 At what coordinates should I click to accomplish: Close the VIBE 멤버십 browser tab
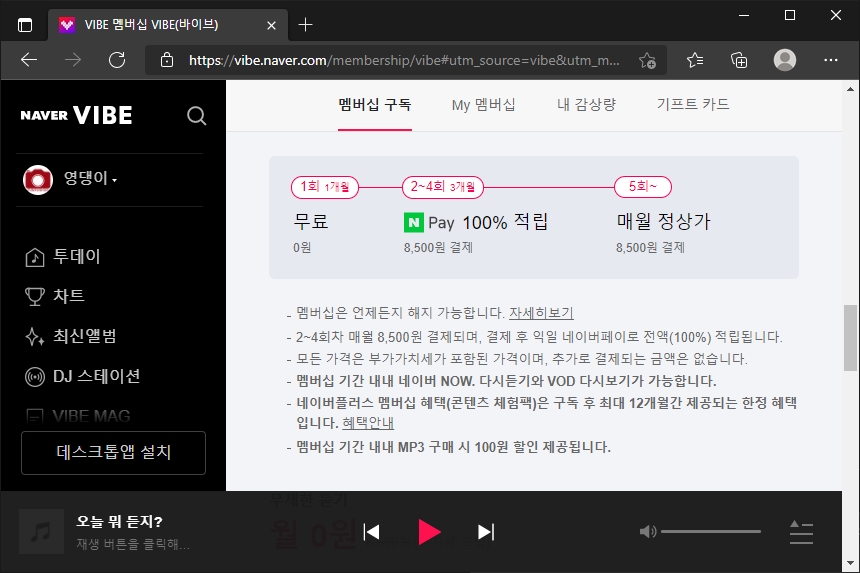coord(271,25)
